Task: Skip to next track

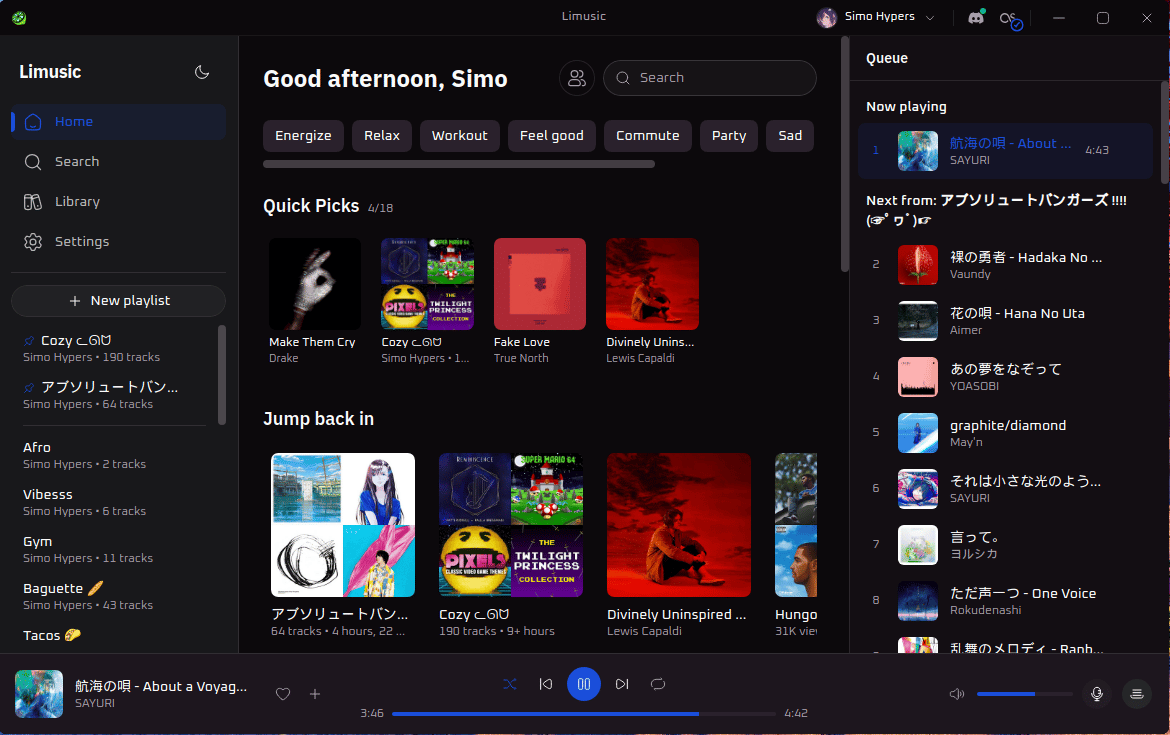Action: pos(622,684)
